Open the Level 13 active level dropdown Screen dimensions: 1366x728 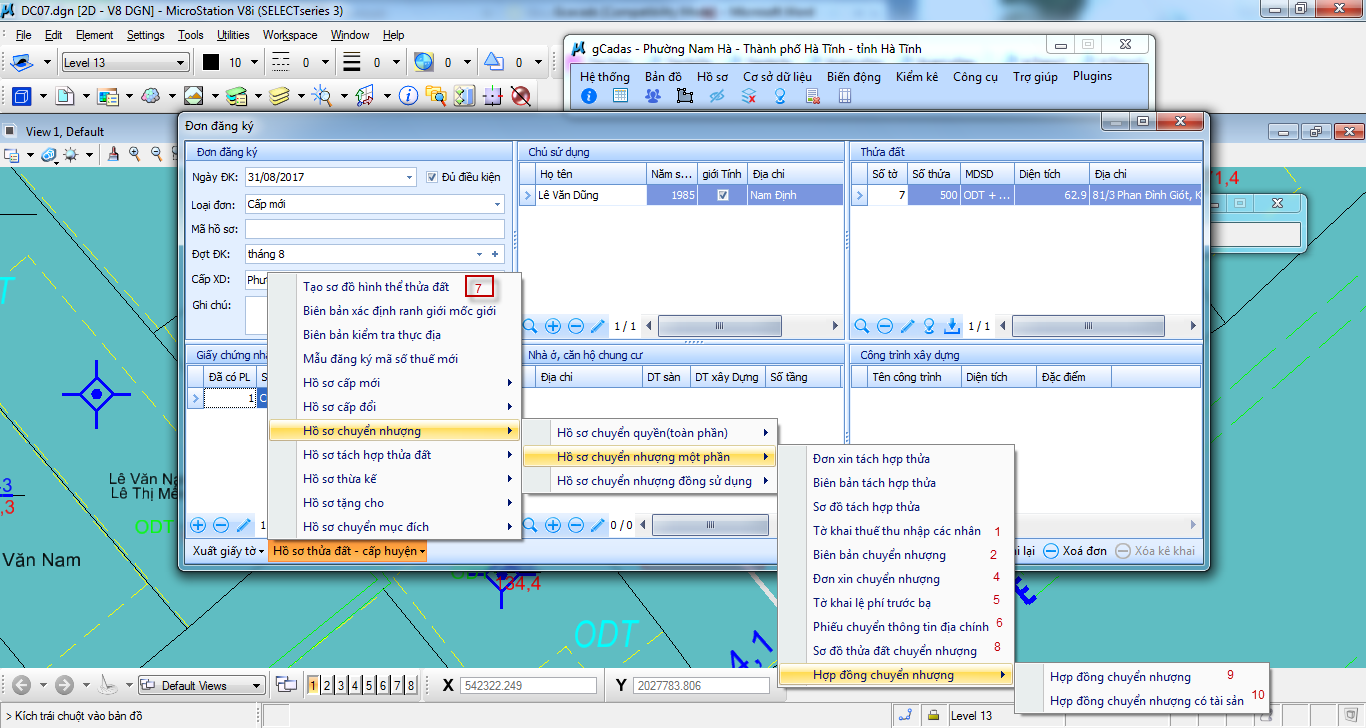[x=181, y=63]
